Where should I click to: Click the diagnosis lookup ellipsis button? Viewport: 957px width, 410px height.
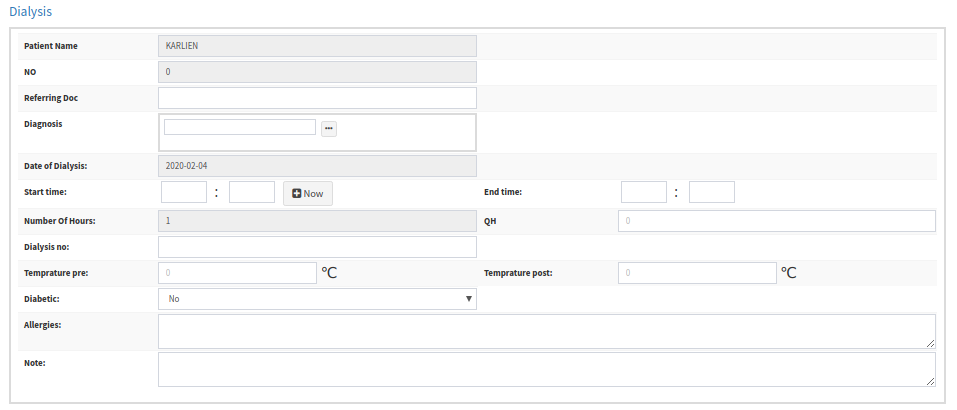[329, 128]
